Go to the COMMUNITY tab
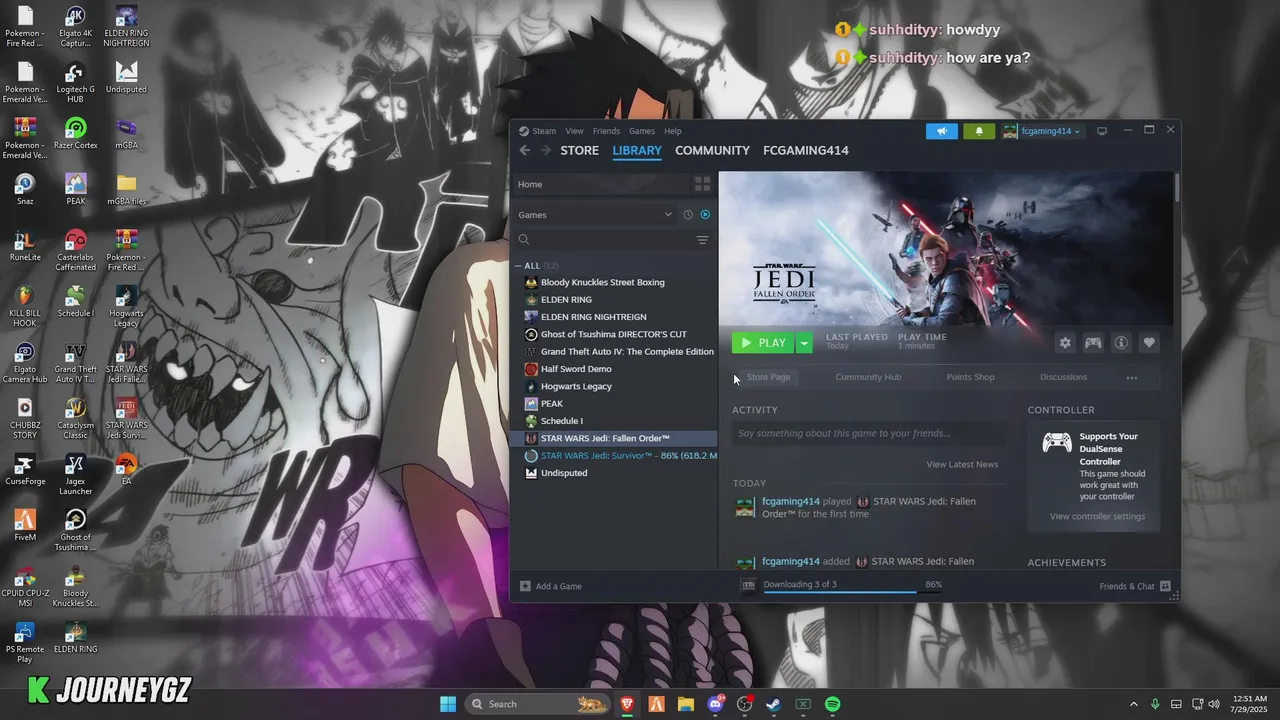Viewport: 1280px width, 720px height. click(712, 151)
